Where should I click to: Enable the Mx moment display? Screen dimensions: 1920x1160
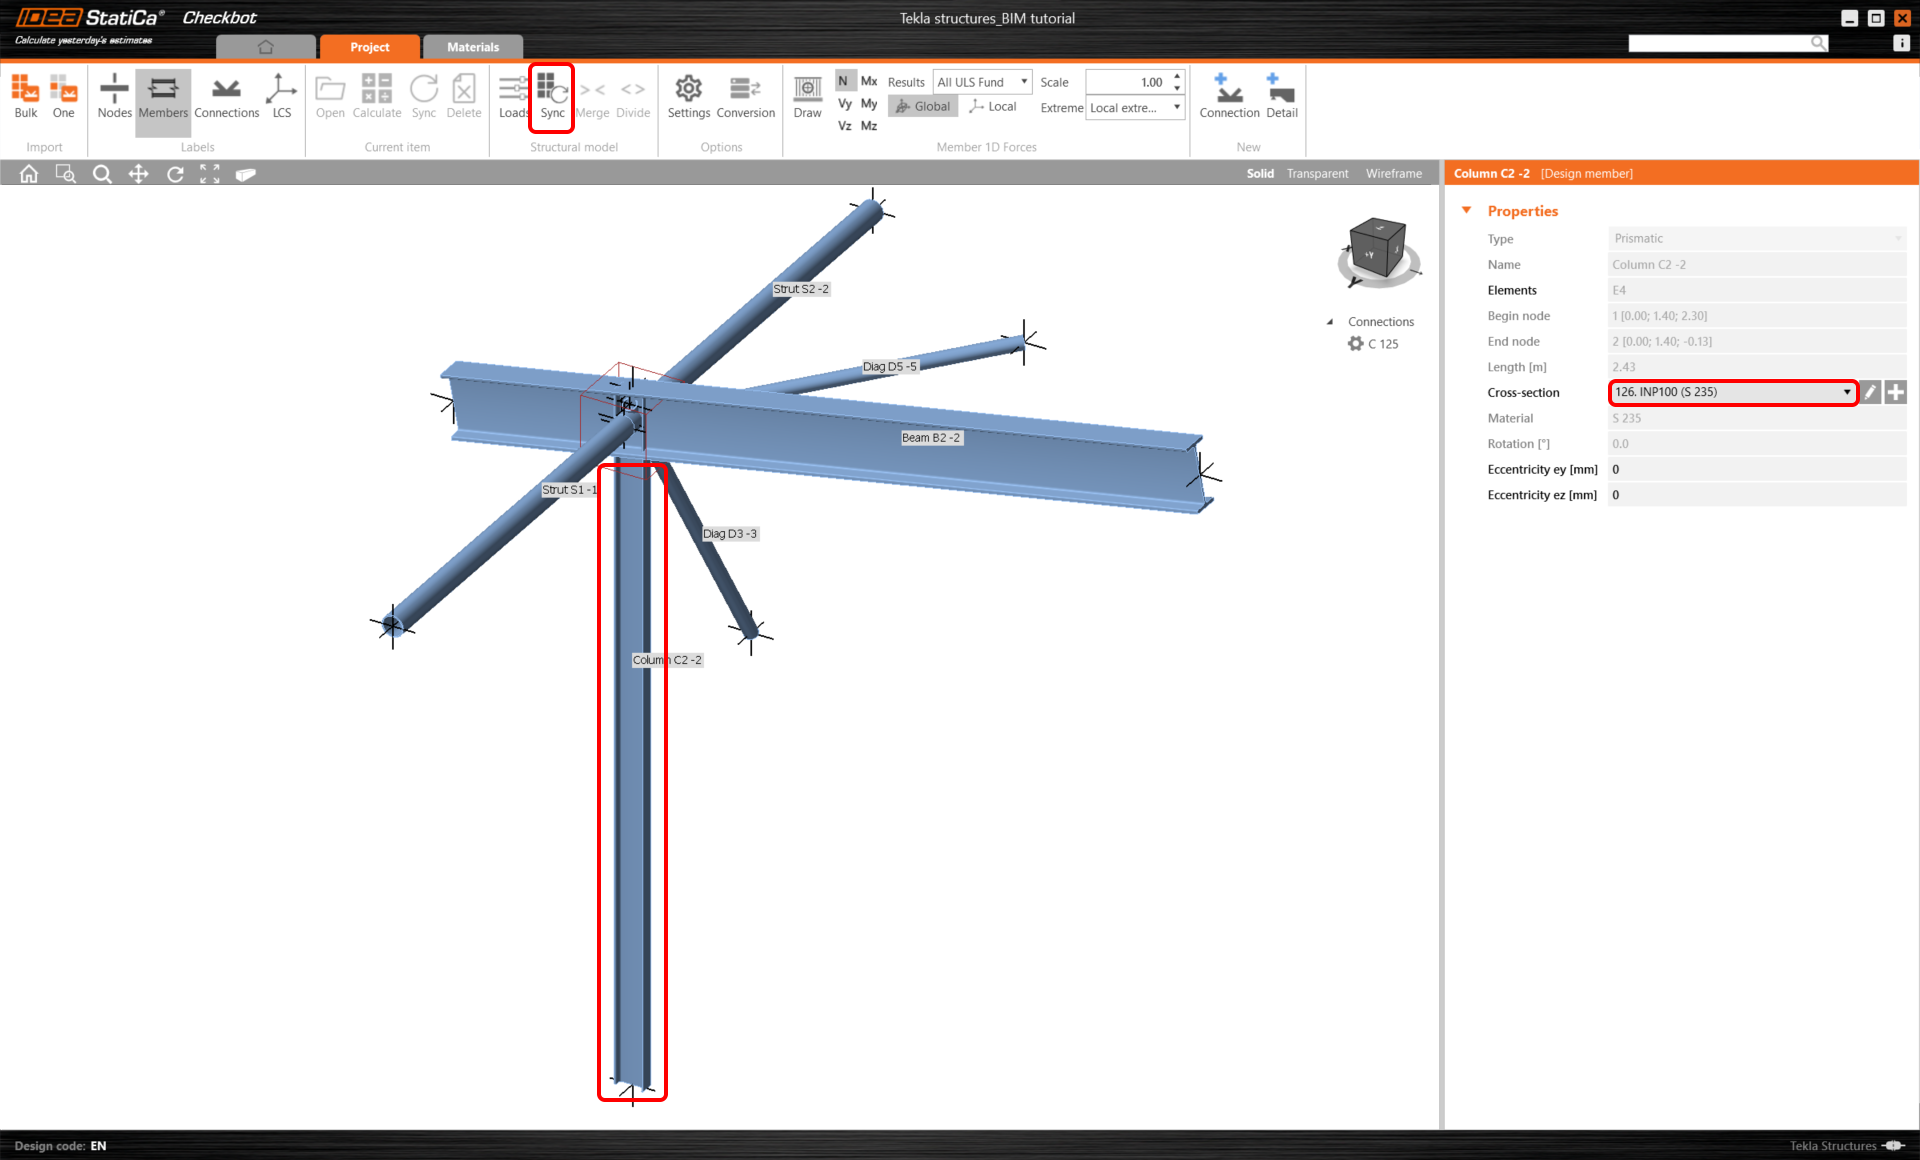tap(868, 81)
